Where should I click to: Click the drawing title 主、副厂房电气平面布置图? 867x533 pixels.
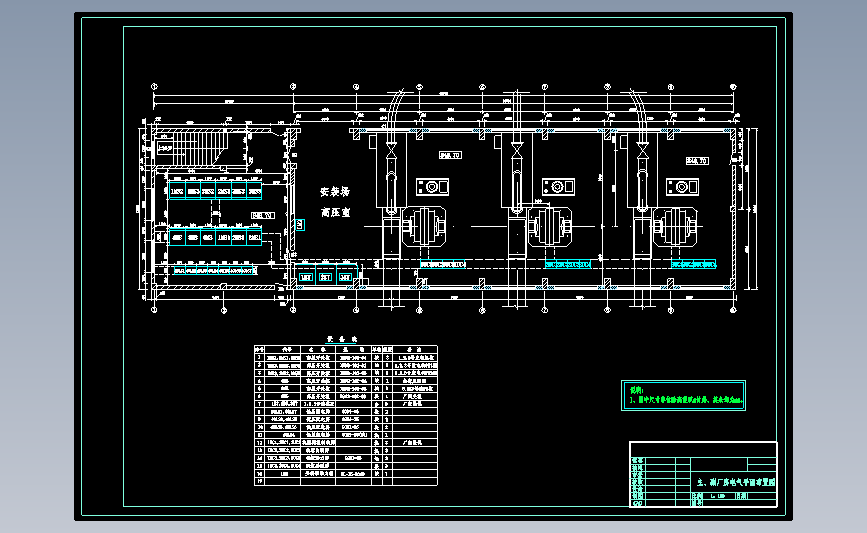tap(736, 482)
